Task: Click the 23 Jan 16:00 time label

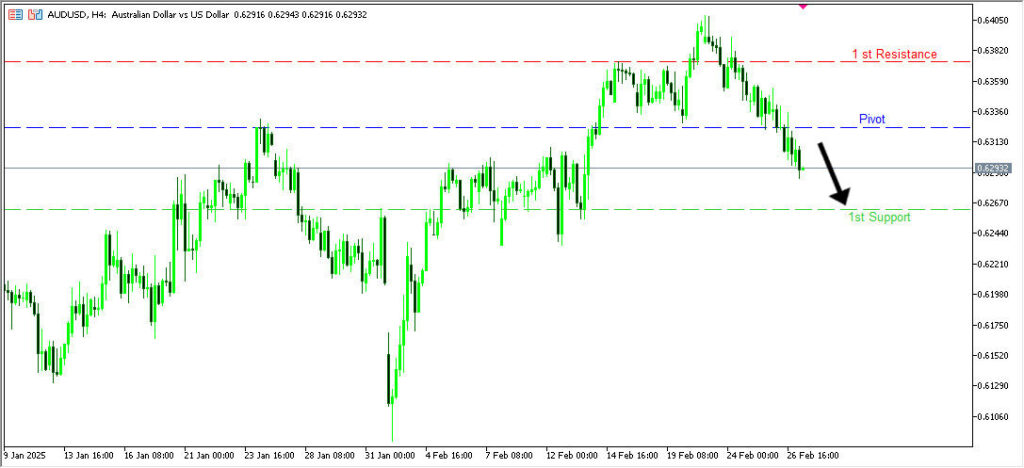Action: (x=270, y=454)
